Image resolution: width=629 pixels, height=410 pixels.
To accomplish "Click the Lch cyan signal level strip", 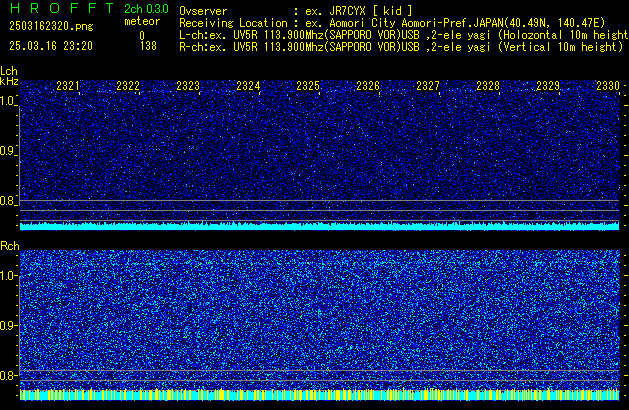I will point(320,226).
